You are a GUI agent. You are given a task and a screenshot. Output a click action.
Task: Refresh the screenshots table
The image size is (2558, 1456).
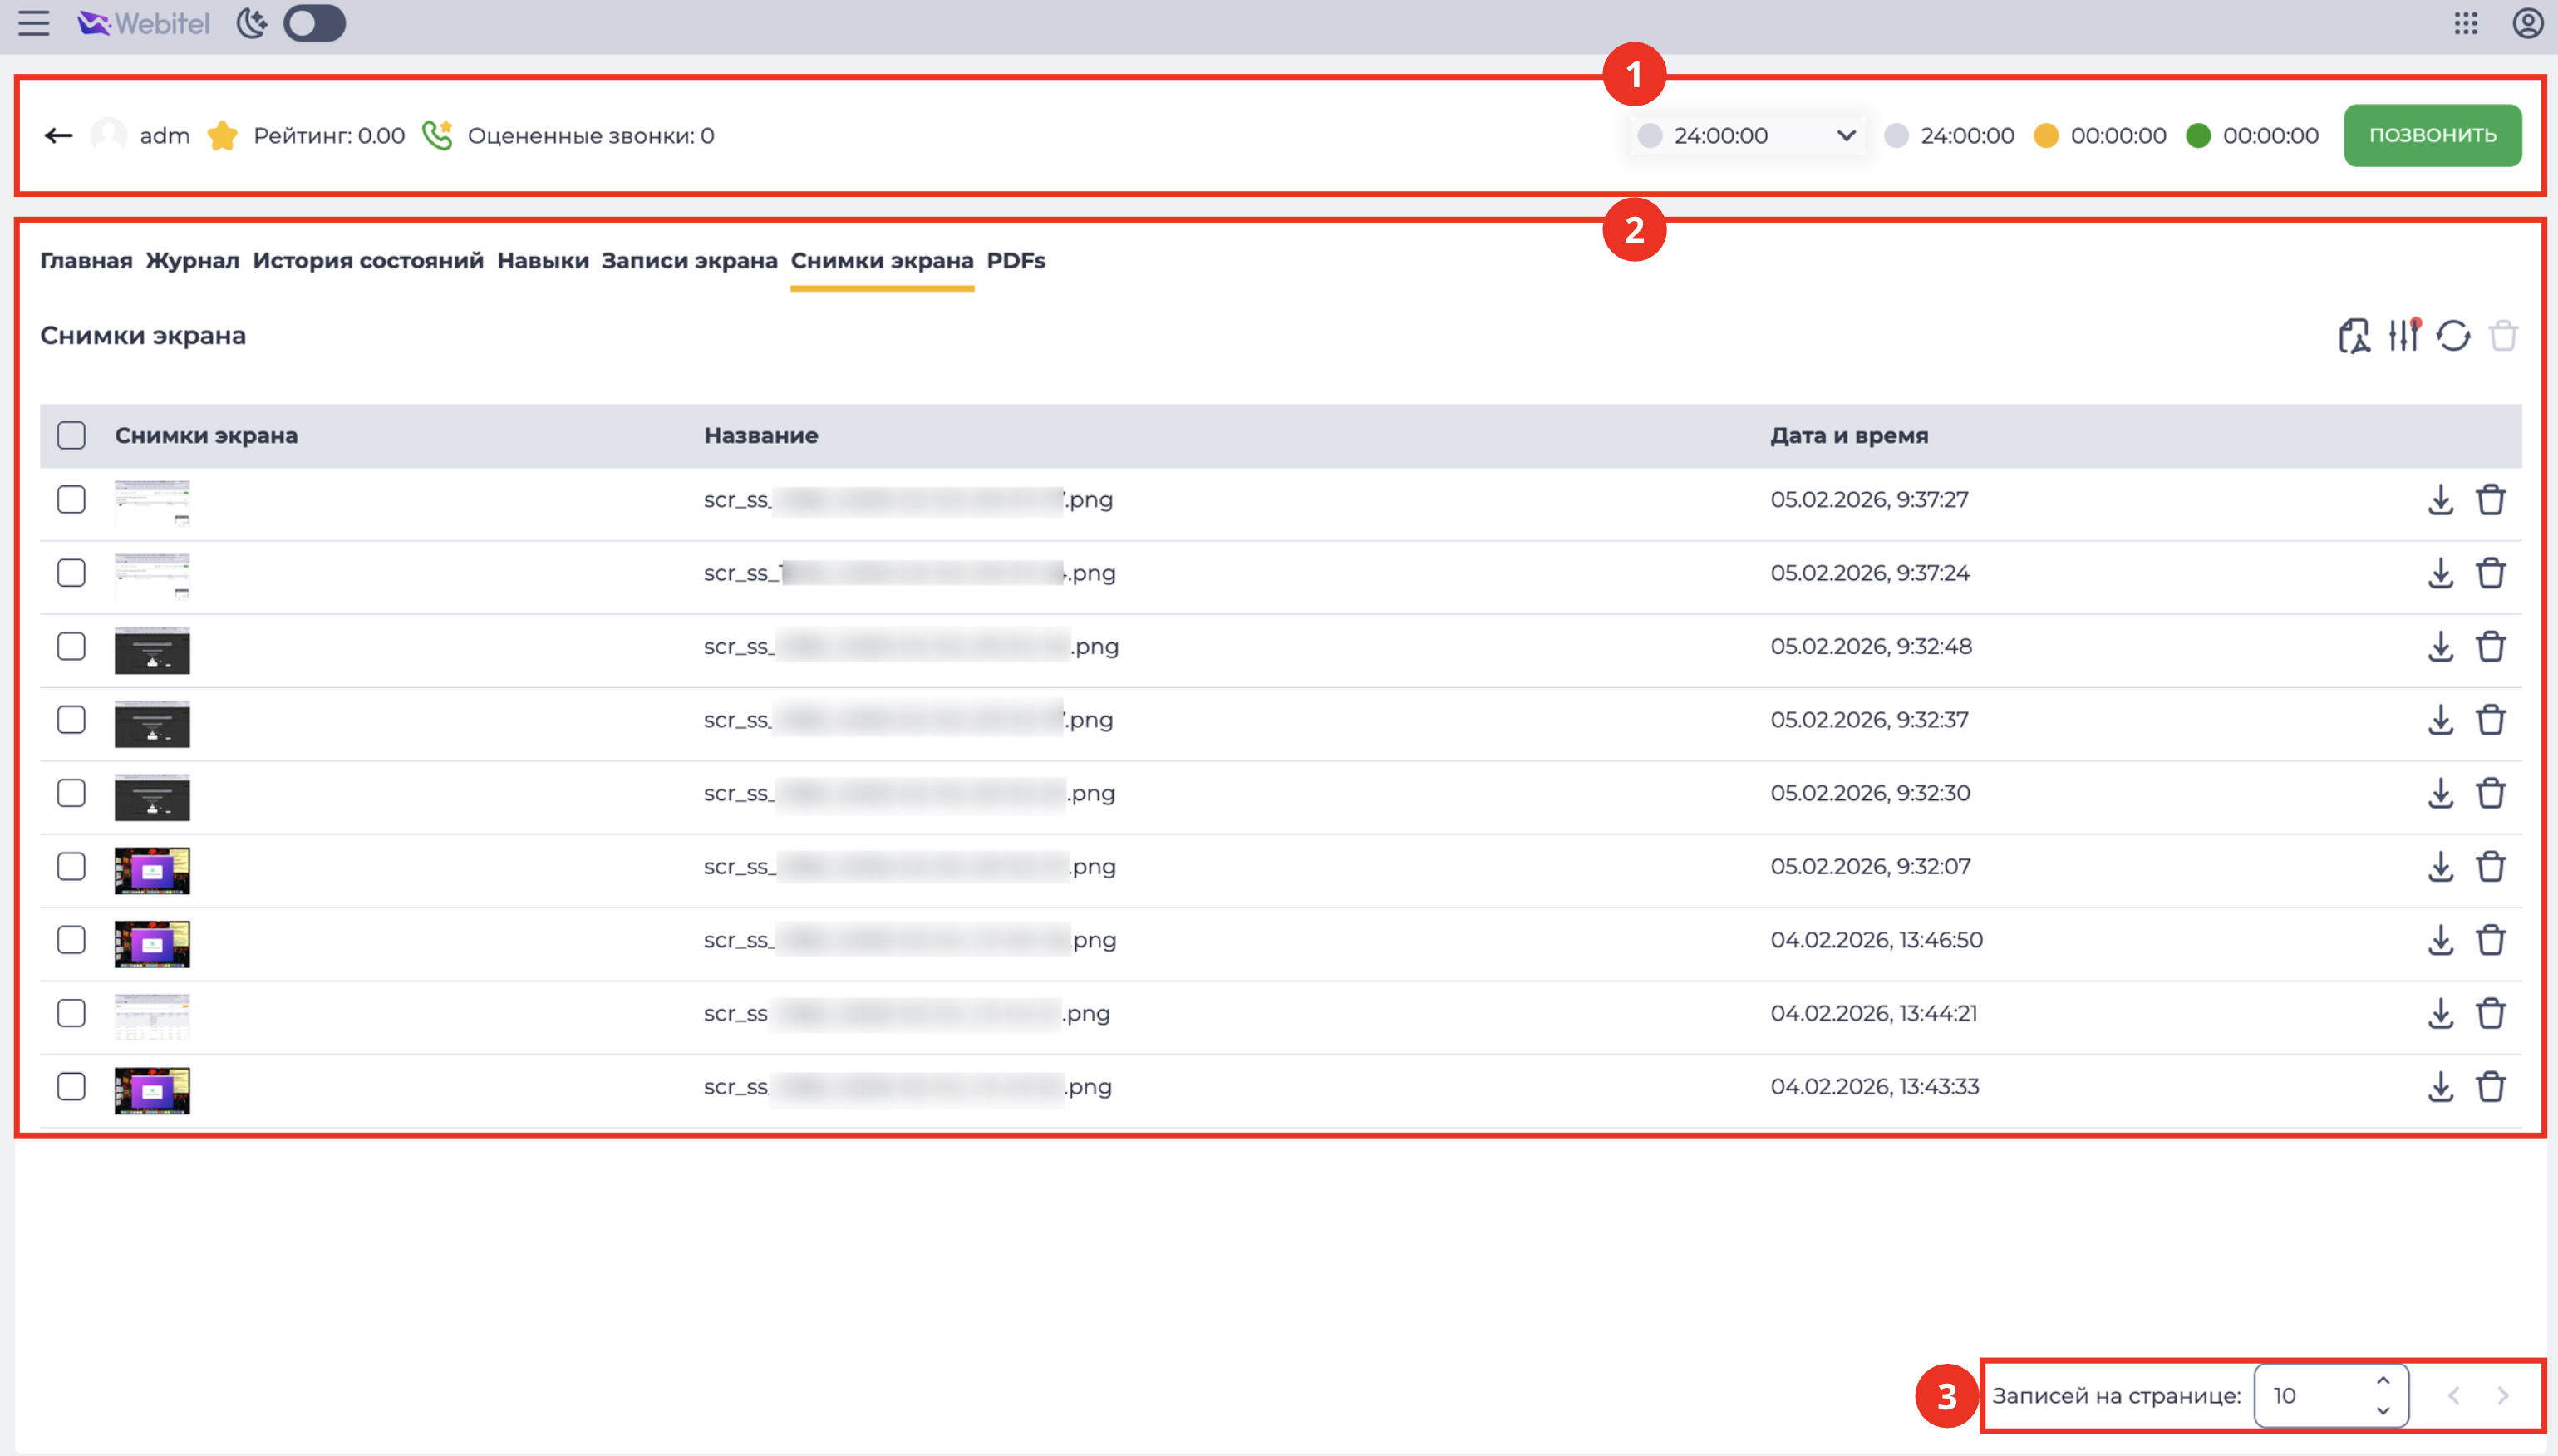[x=2453, y=335]
